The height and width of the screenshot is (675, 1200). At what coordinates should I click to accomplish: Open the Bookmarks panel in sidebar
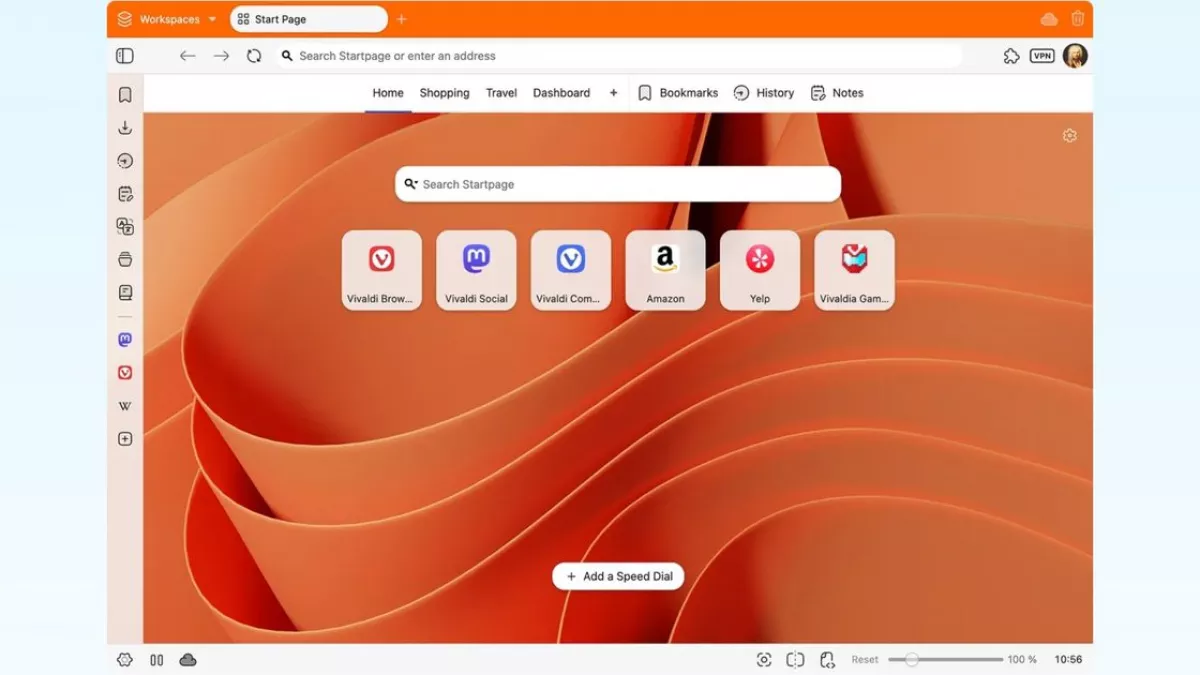[125, 95]
